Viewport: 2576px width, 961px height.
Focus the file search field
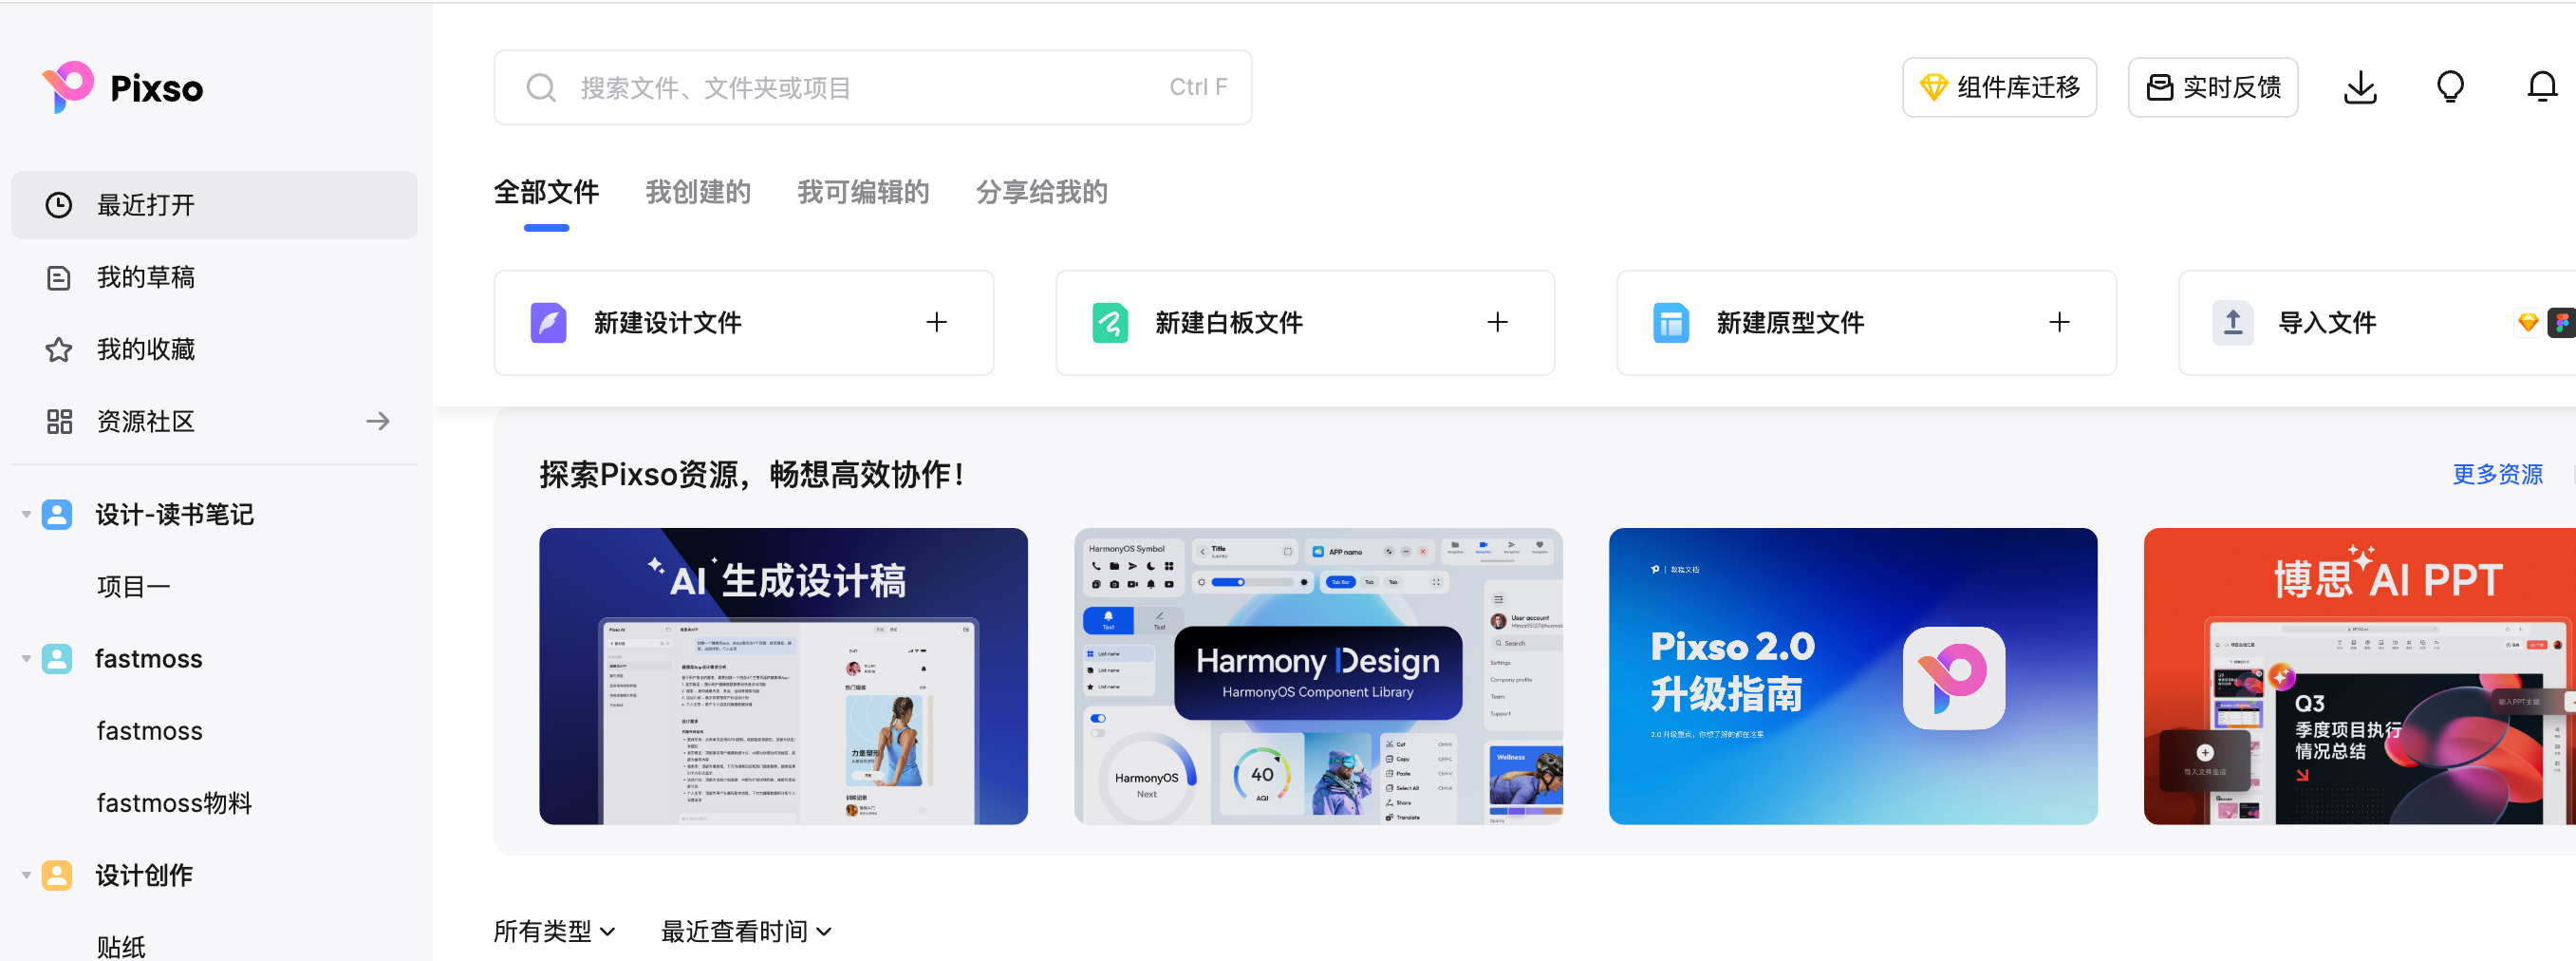[873, 88]
